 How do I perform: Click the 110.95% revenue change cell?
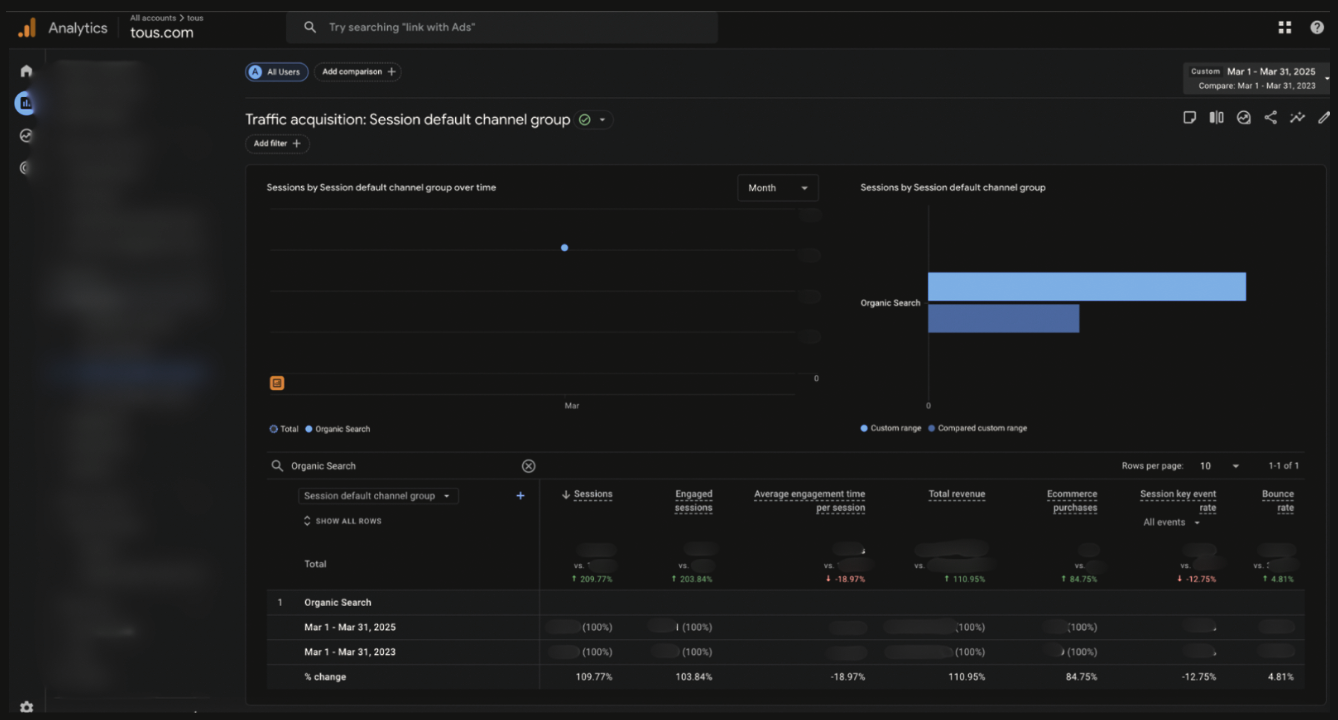966,677
